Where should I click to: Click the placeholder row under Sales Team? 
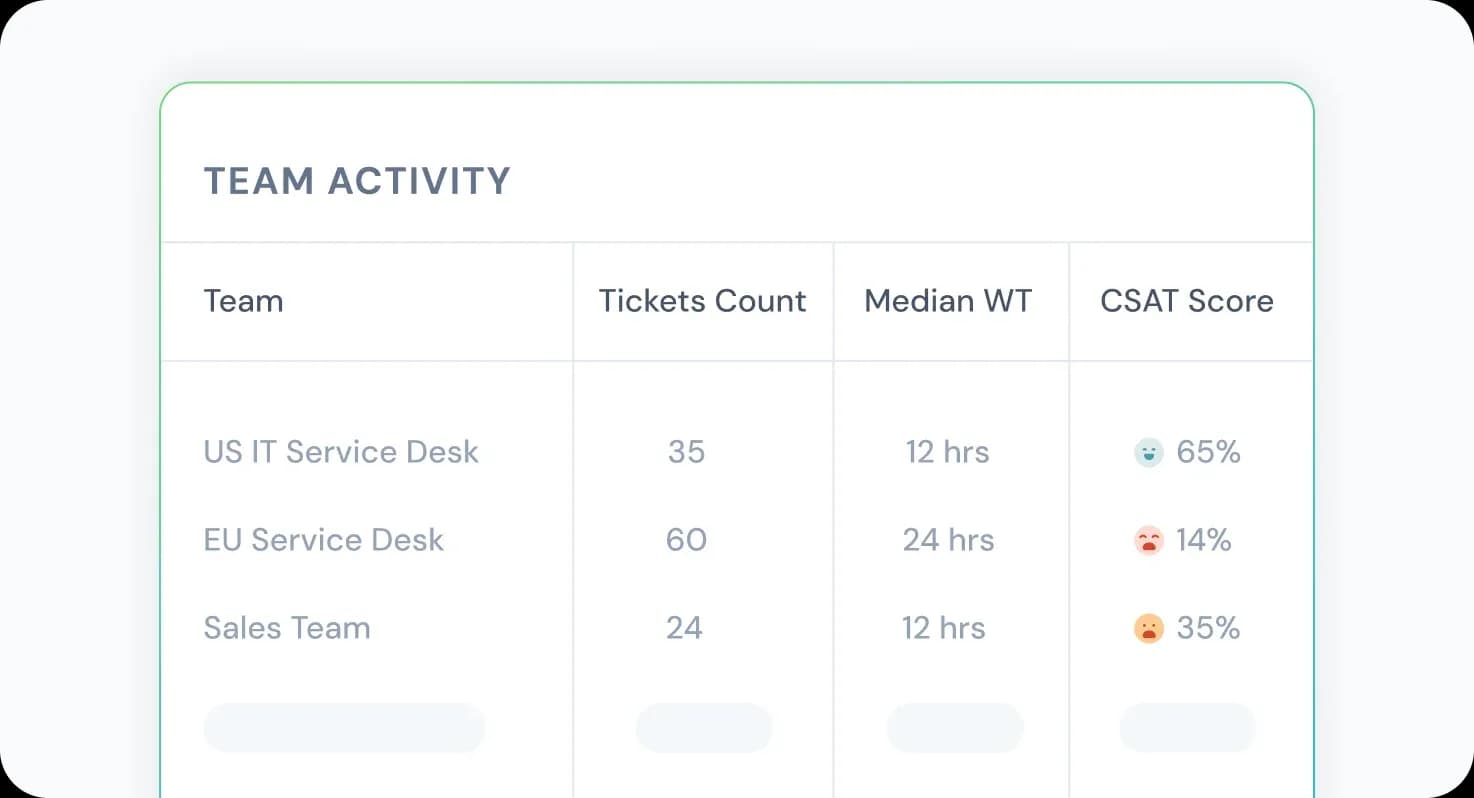tap(344, 727)
